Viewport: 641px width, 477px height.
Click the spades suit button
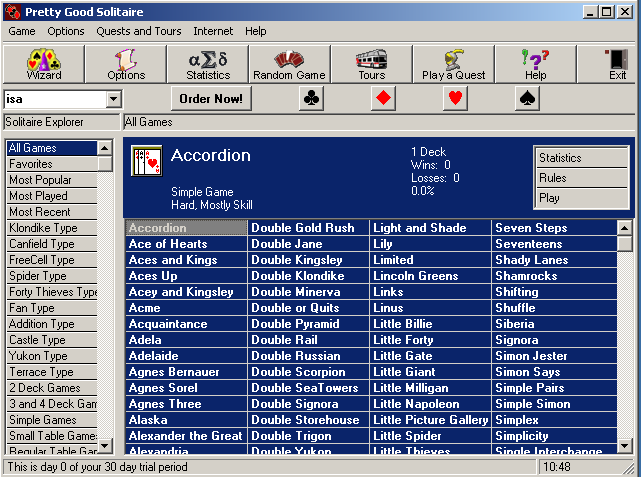527,99
